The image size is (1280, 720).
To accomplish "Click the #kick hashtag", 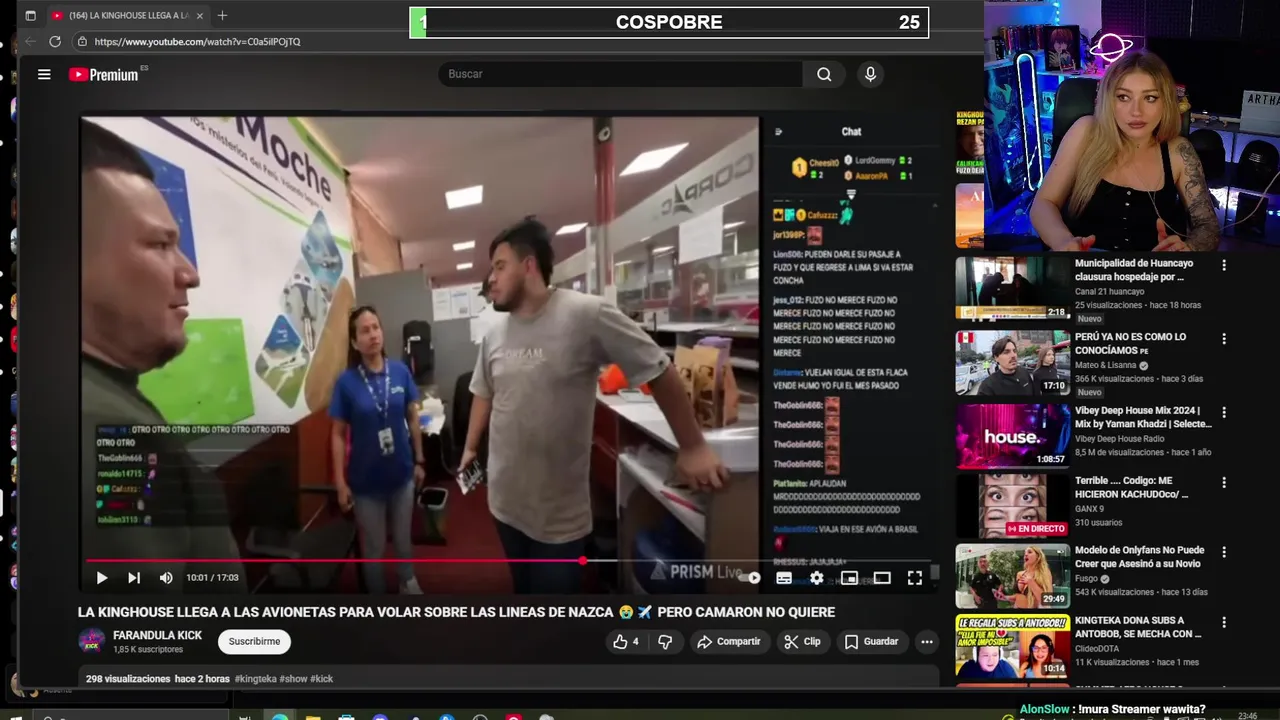I will pyautogui.click(x=322, y=679).
